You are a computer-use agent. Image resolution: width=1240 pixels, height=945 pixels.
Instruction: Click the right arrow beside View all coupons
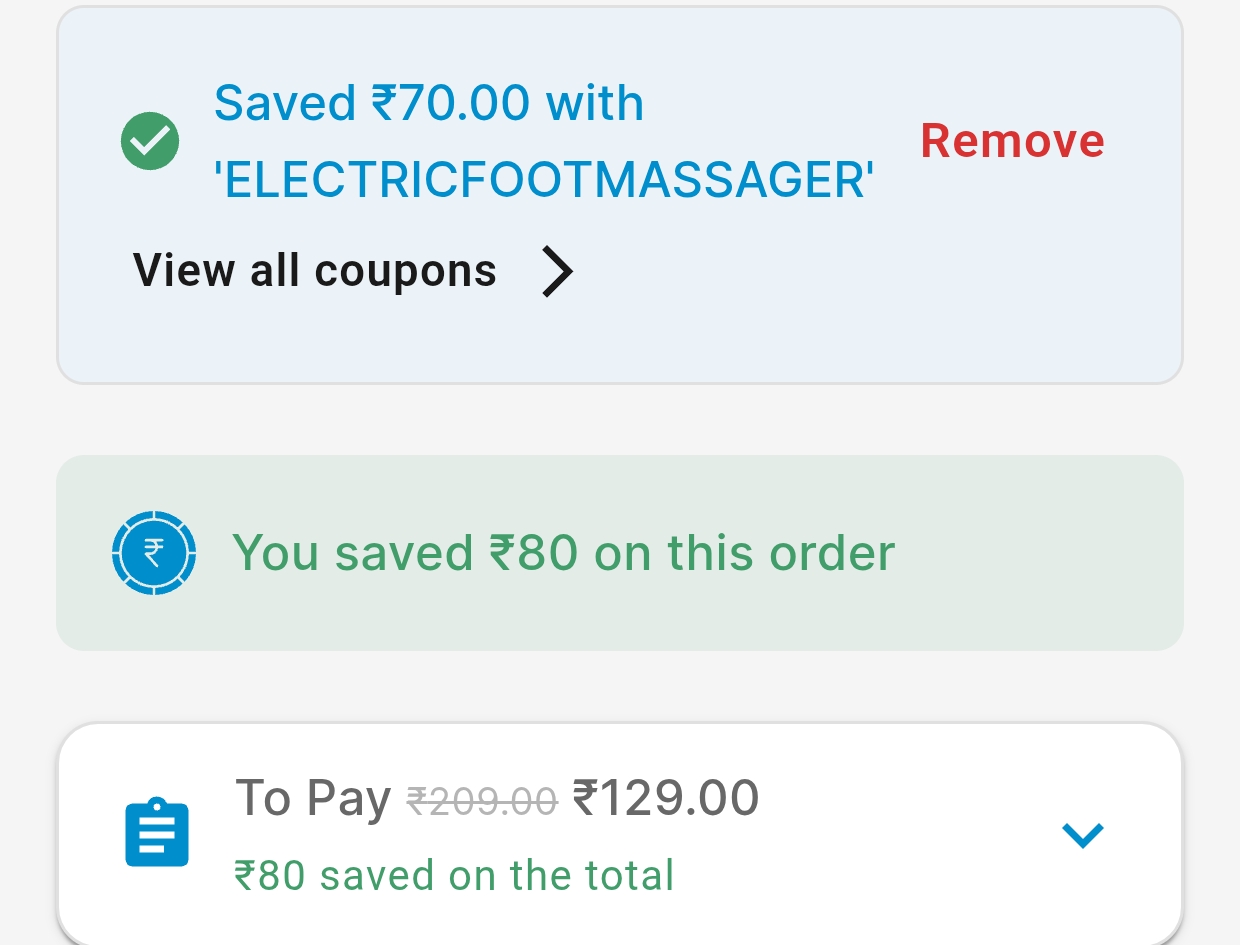click(x=557, y=272)
